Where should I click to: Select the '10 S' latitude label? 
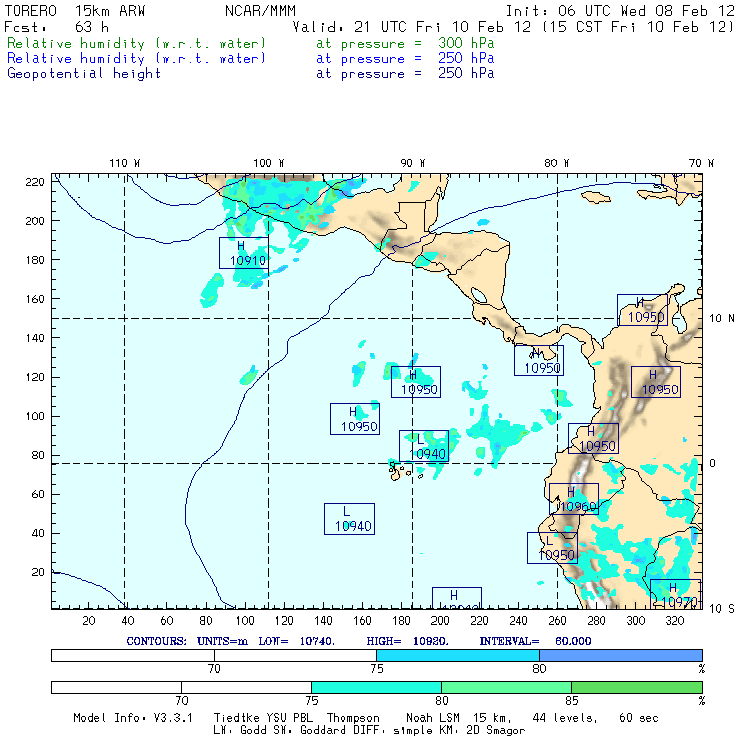pyautogui.click(x=722, y=609)
